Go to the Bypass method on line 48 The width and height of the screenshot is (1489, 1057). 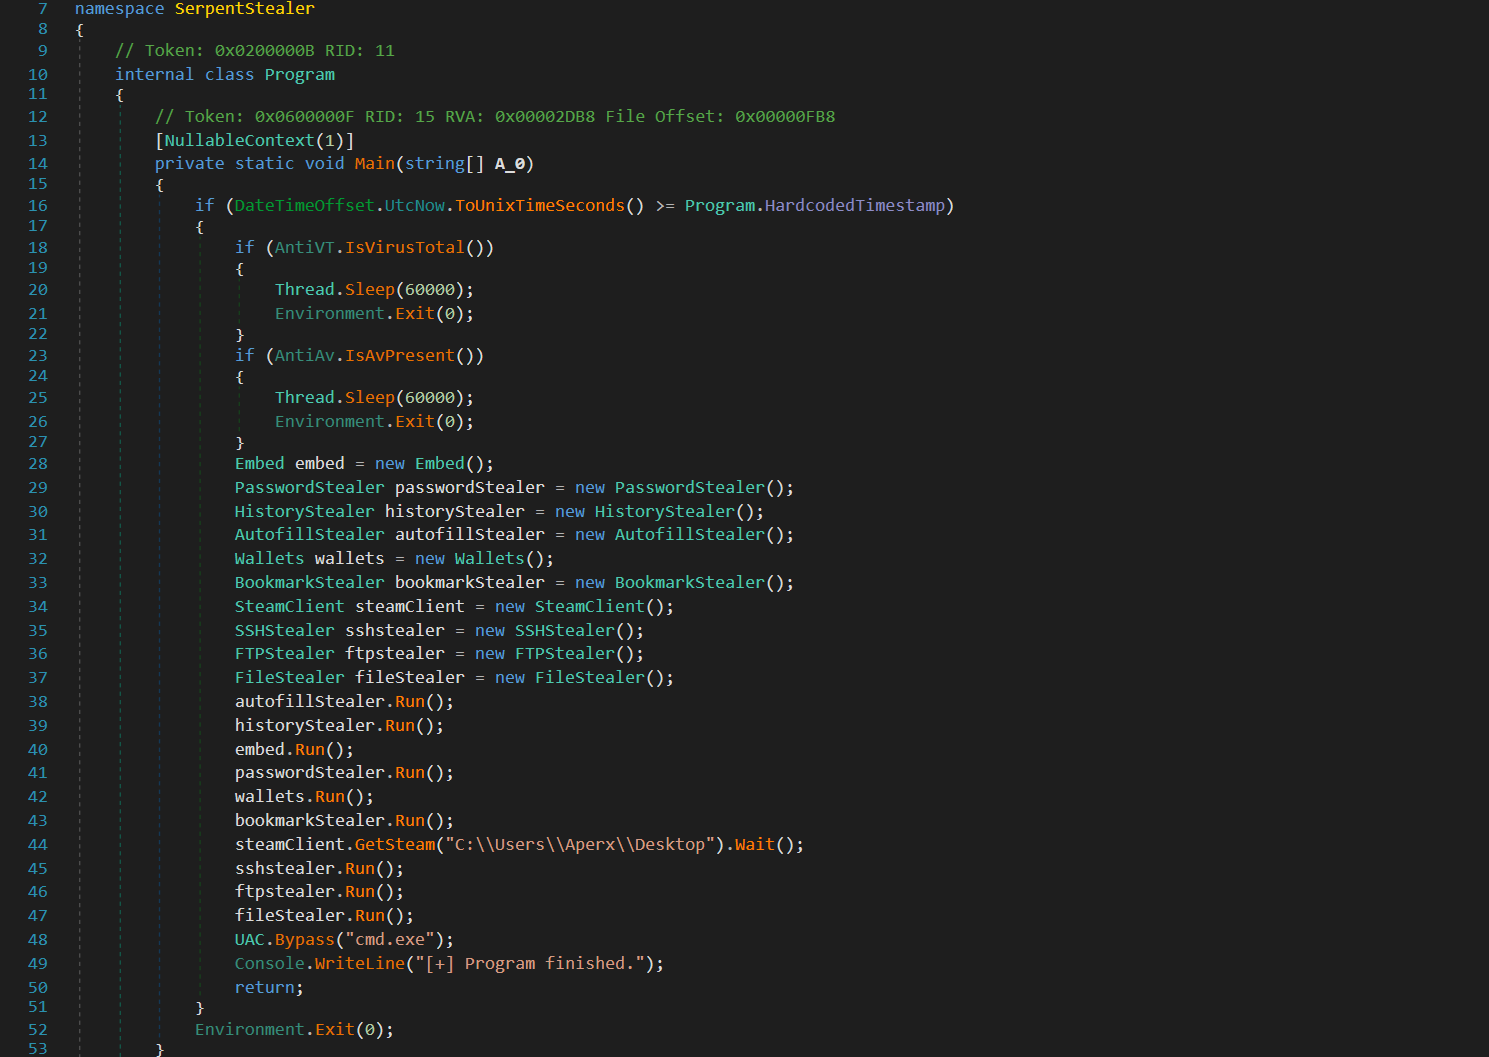305,940
